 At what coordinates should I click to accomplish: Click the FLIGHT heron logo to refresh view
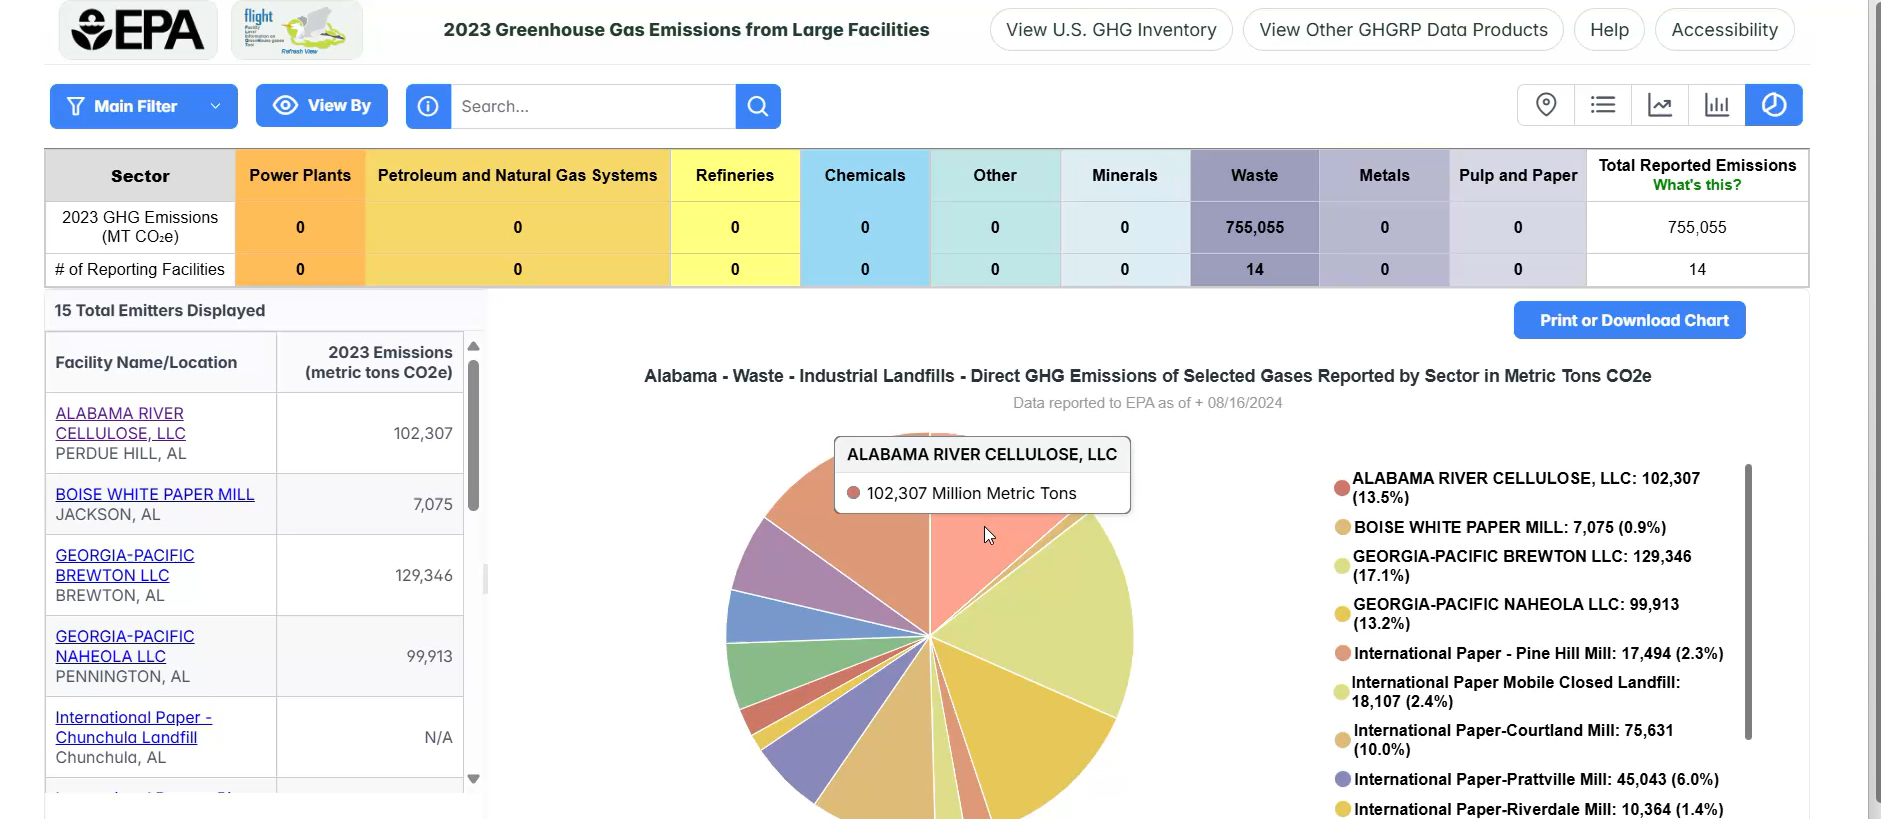click(297, 30)
